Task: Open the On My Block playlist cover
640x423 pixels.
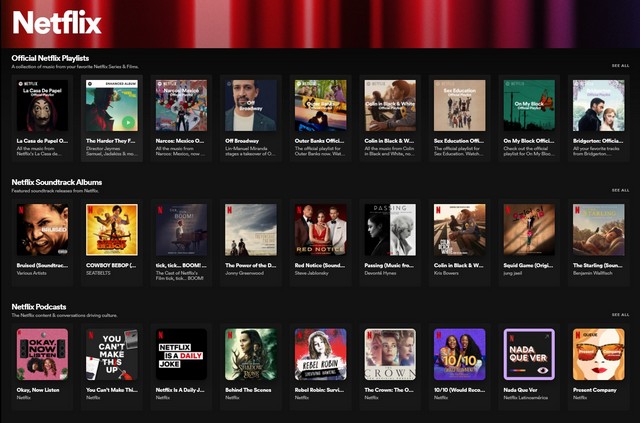Action: 529,105
